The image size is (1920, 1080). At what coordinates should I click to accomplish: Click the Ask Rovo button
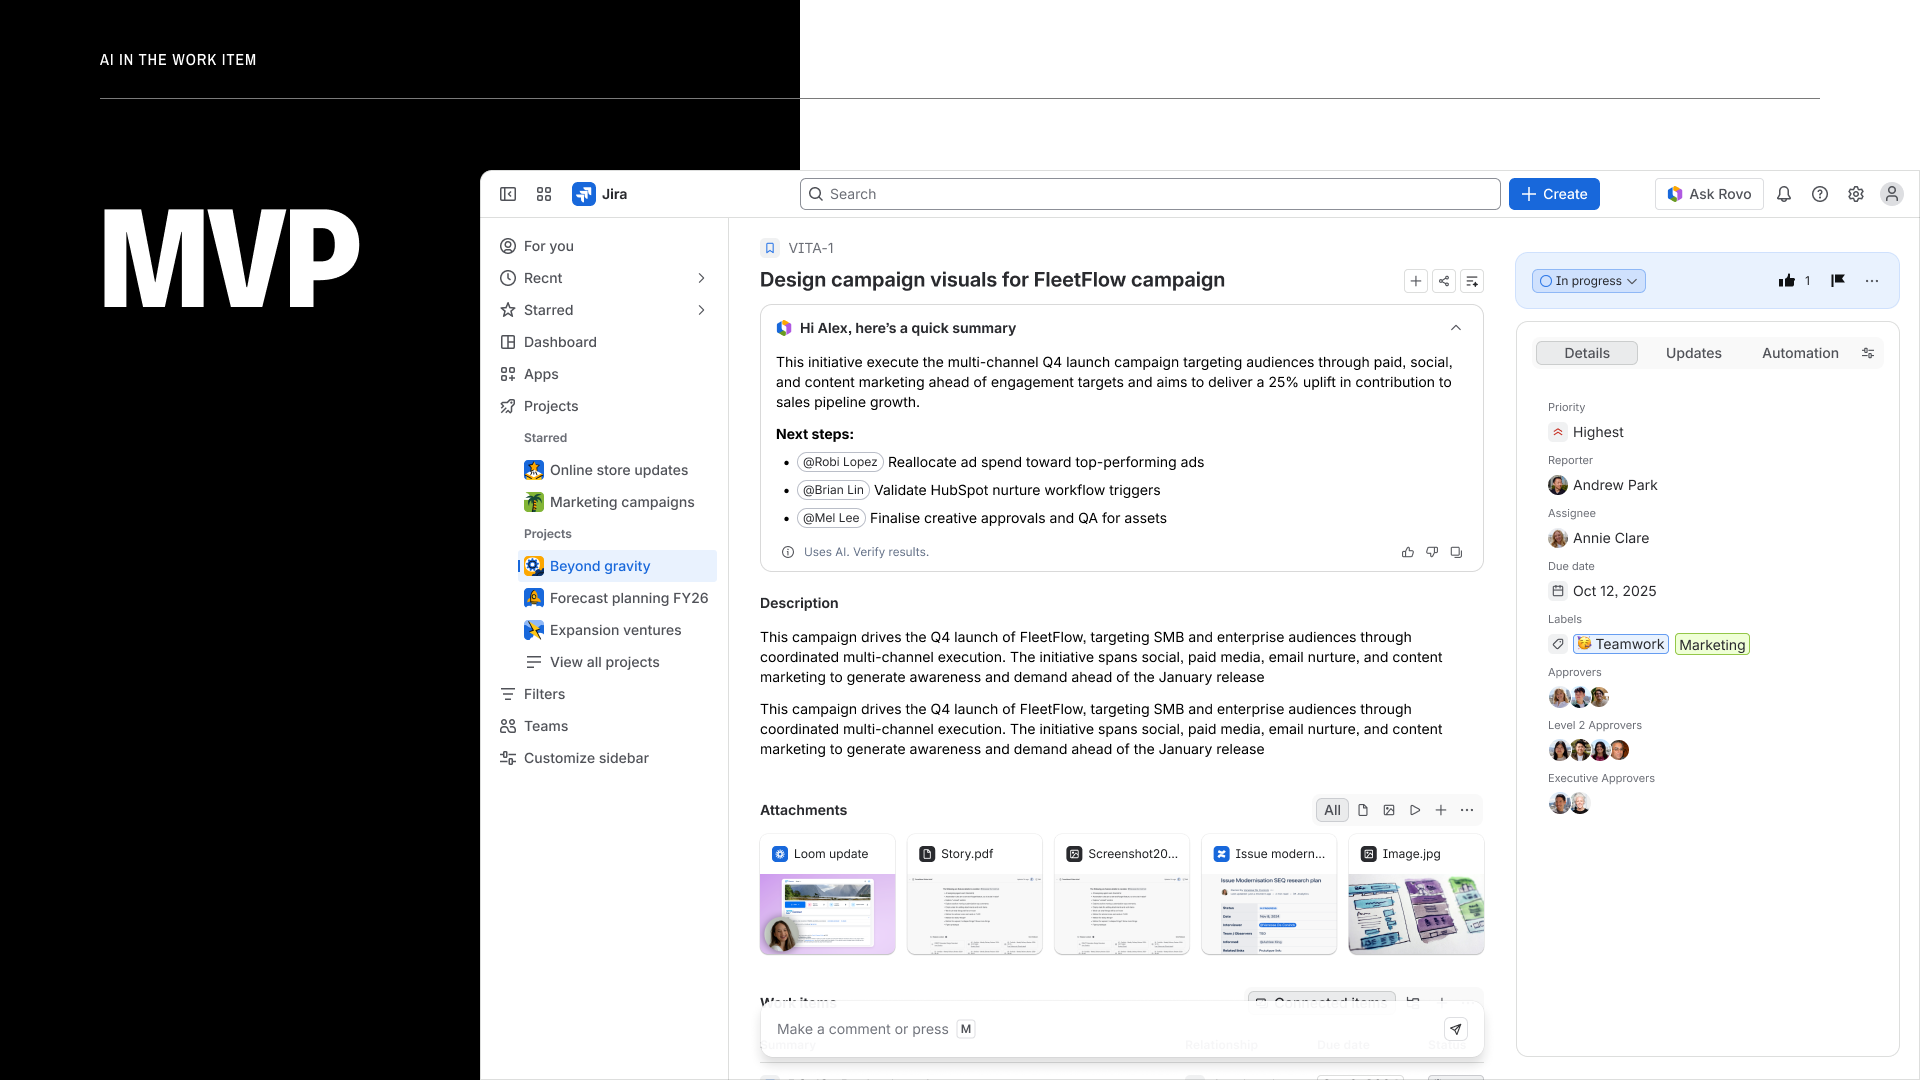(x=1709, y=194)
